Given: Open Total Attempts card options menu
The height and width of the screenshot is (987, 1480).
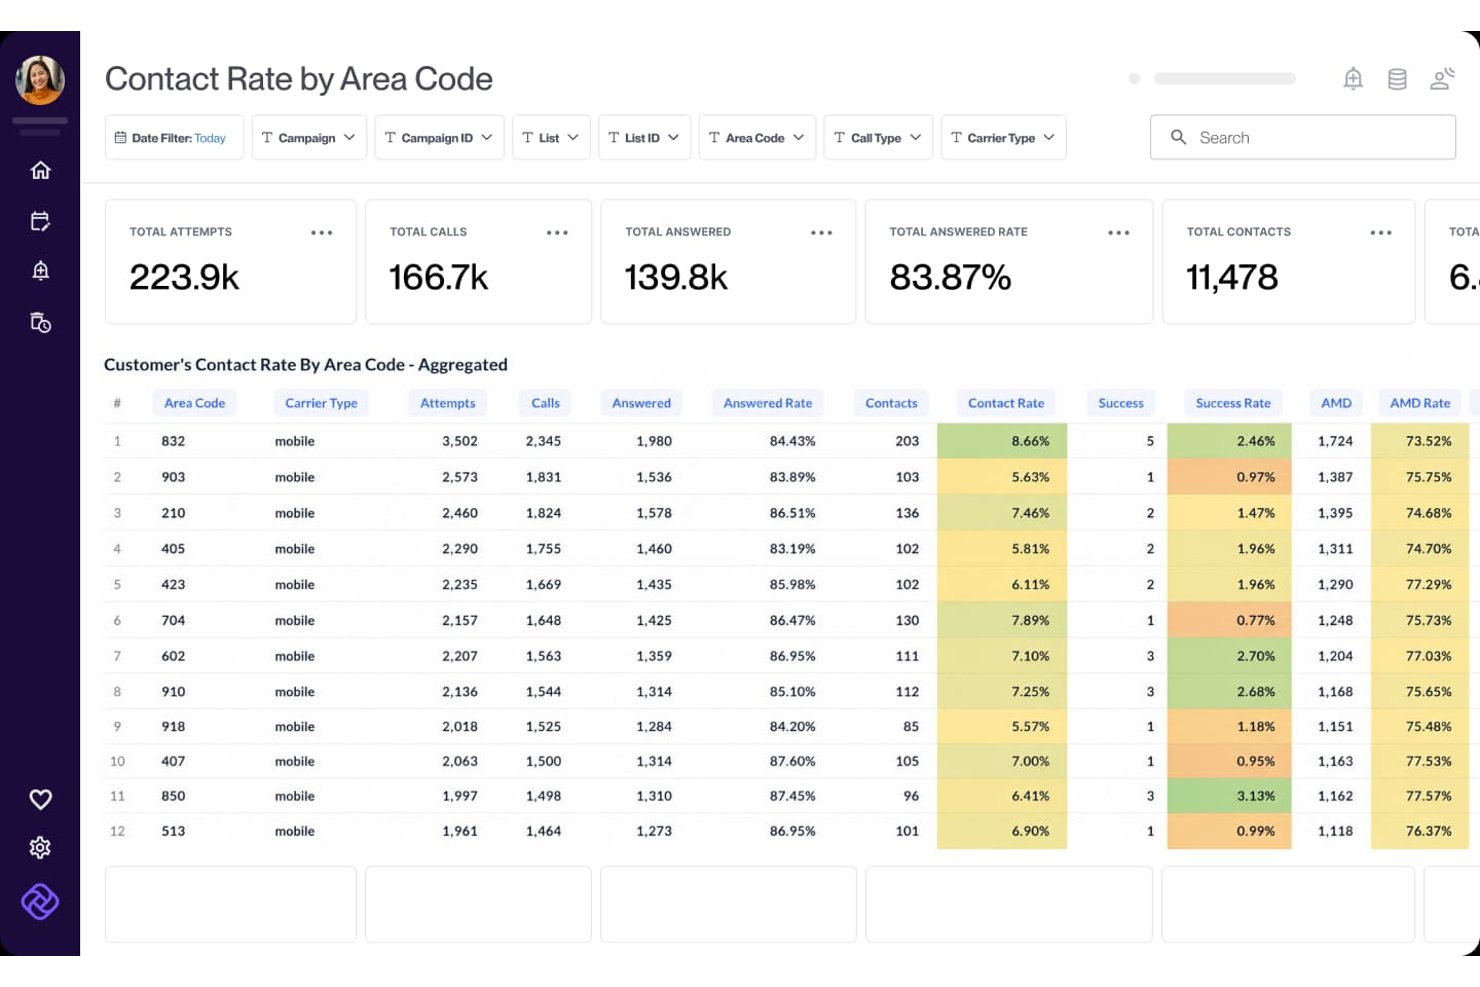Looking at the screenshot, I should click(321, 232).
